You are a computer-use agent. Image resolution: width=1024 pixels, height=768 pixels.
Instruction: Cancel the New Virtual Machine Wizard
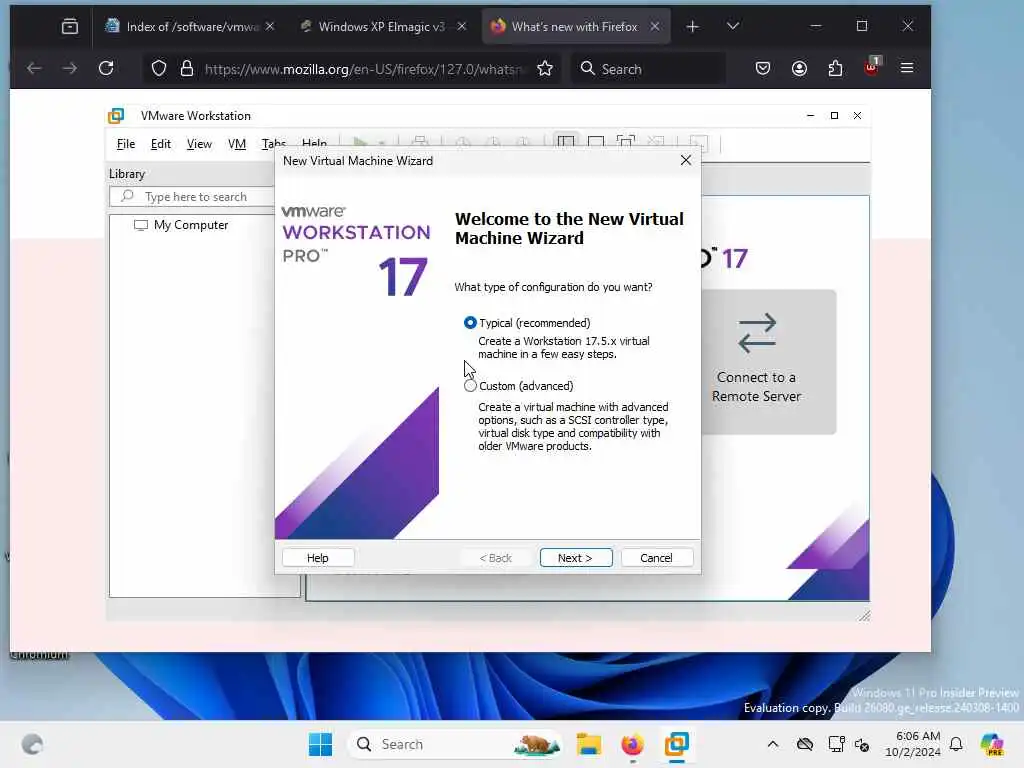pos(656,558)
